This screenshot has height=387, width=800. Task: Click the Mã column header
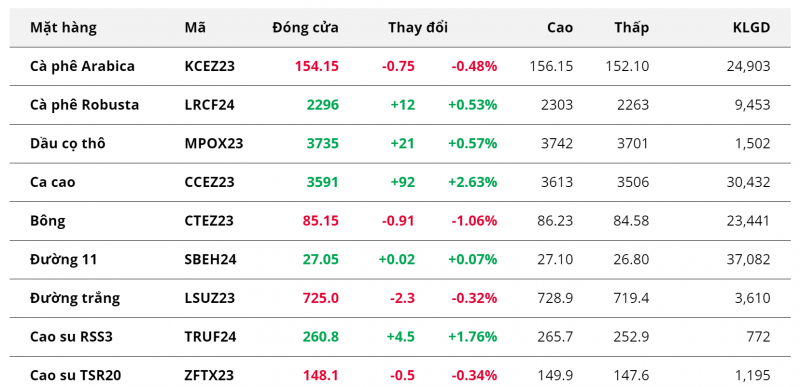[195, 28]
